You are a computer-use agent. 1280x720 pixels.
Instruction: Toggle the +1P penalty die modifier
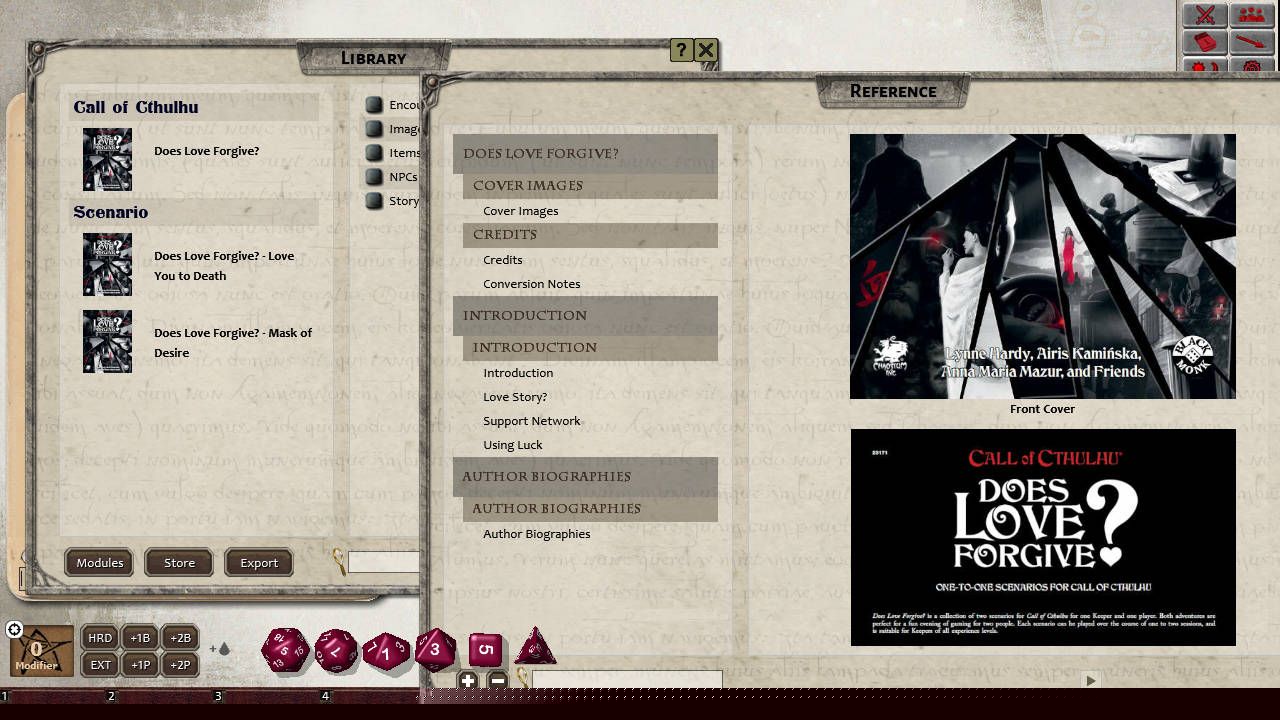tap(140, 664)
